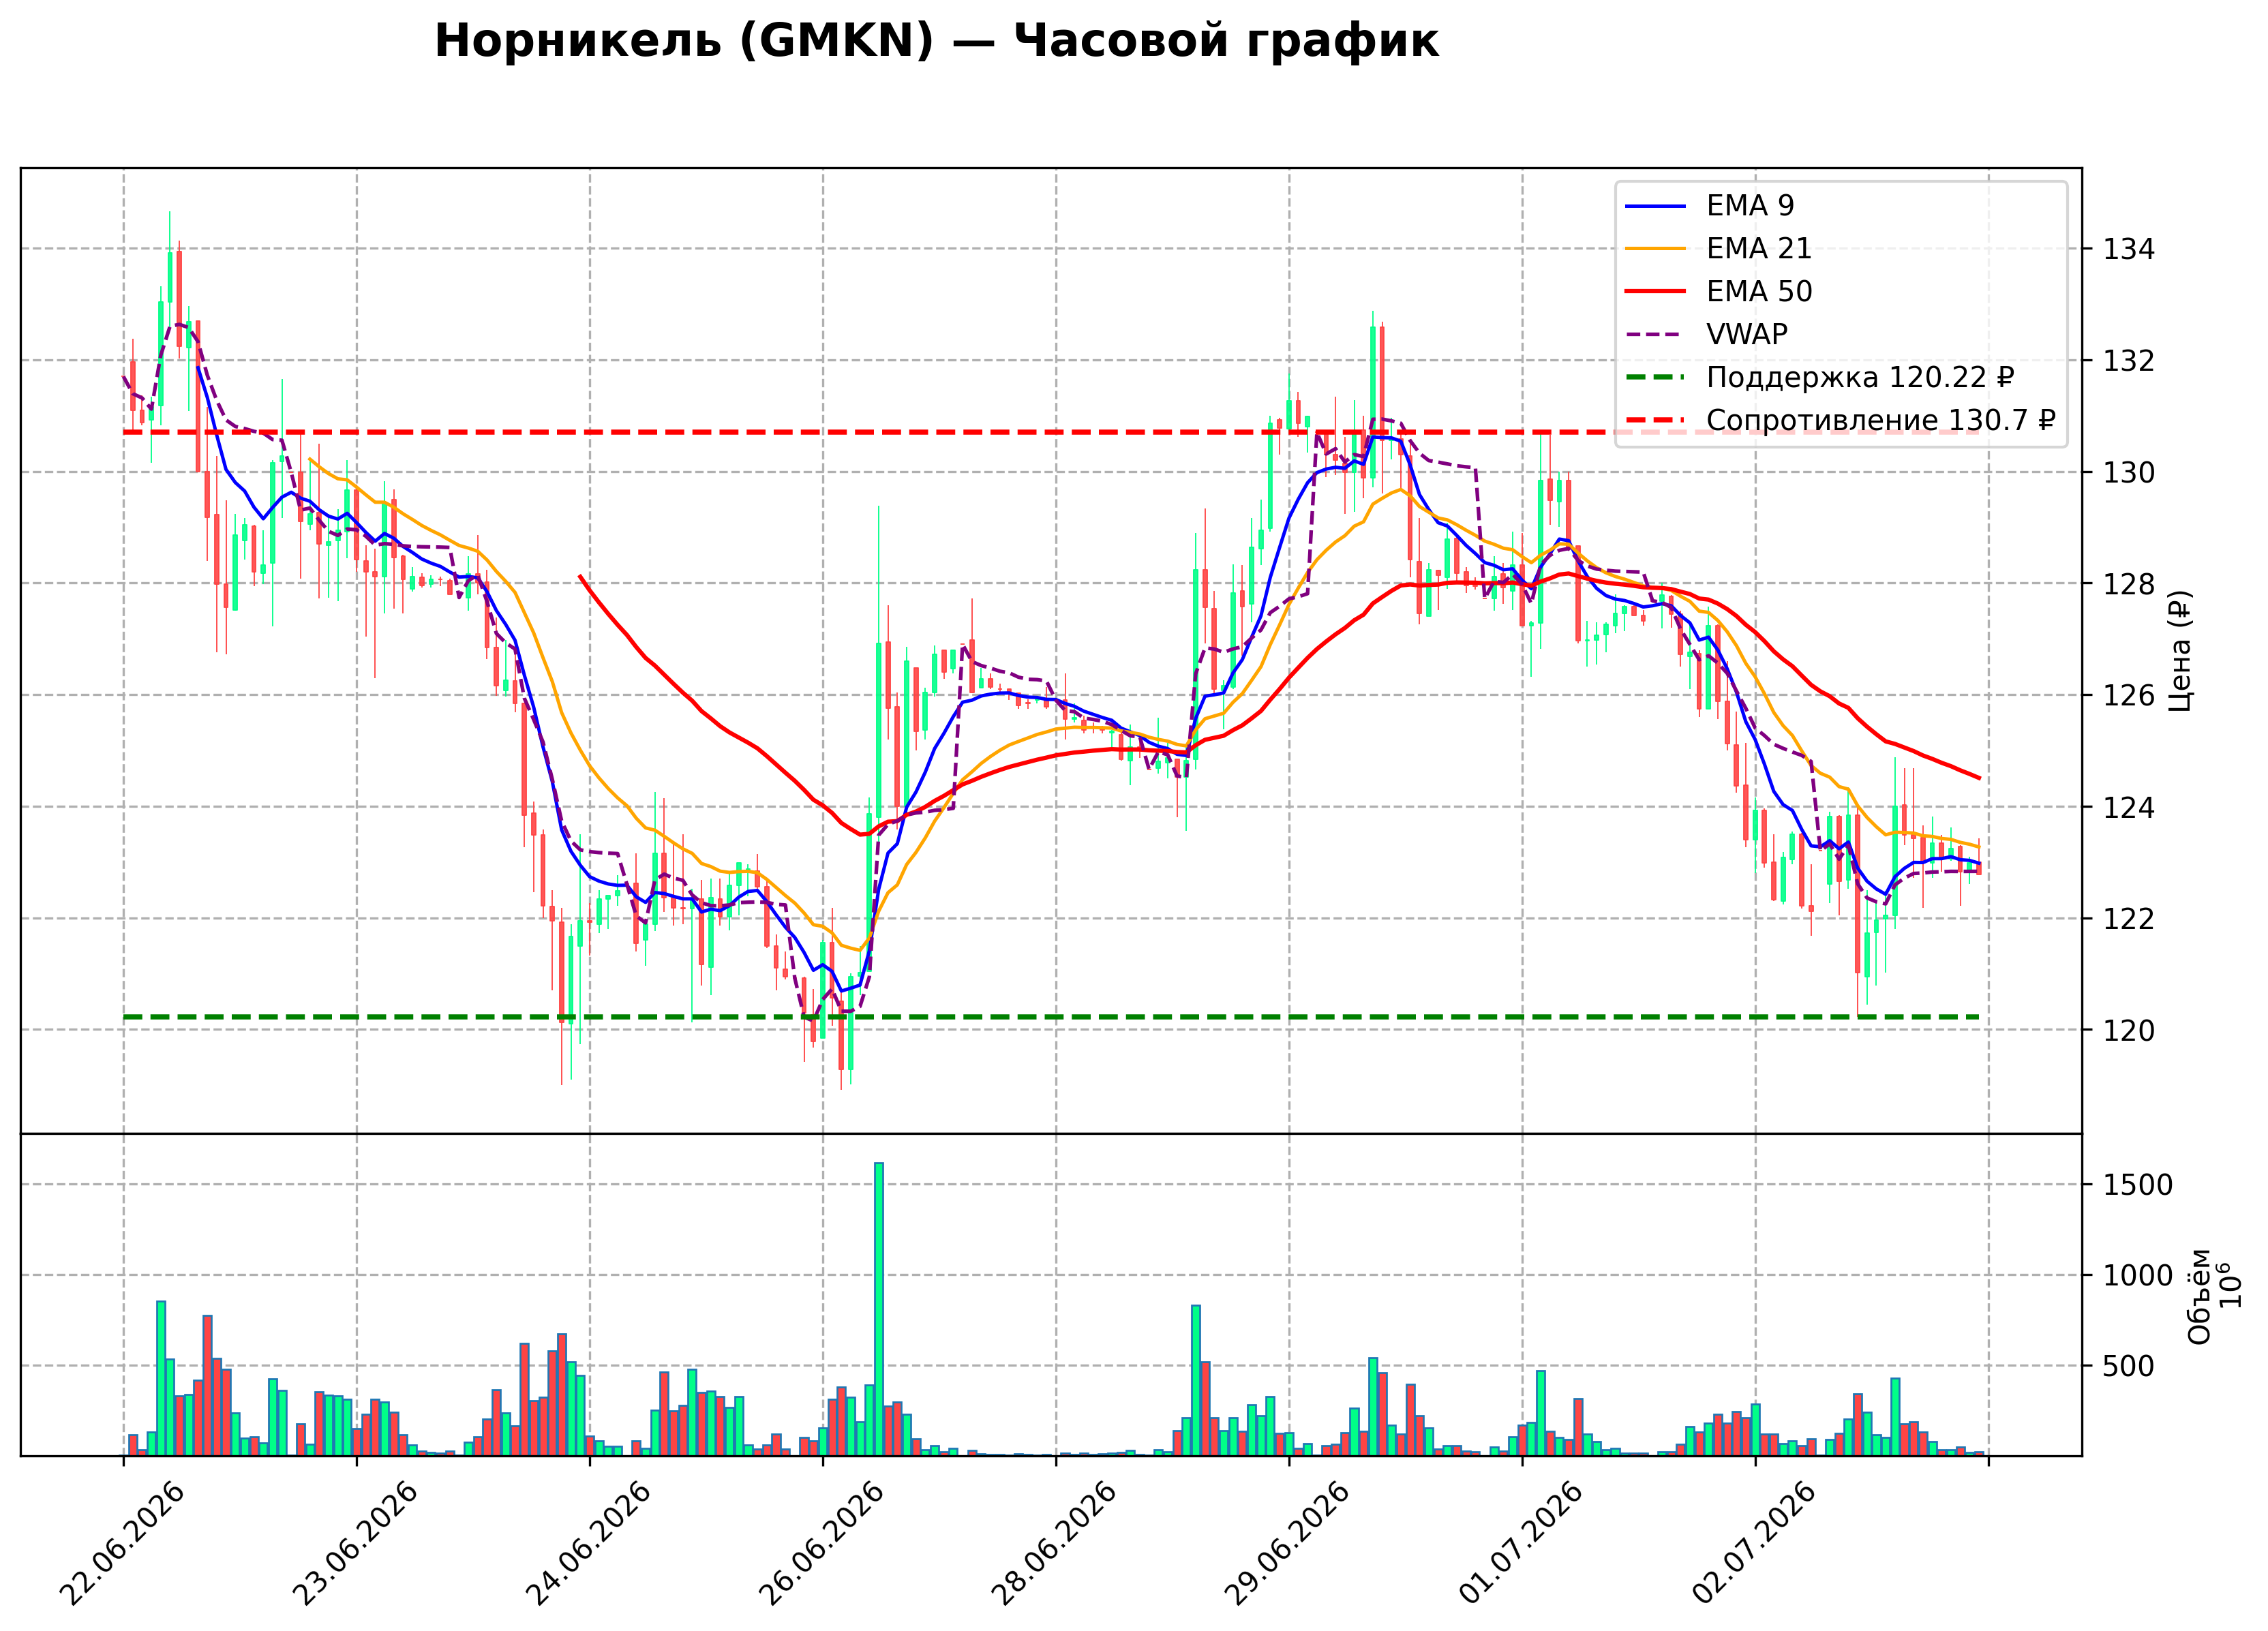
Task: Click the price axis value 128
Action: pos(2128,584)
